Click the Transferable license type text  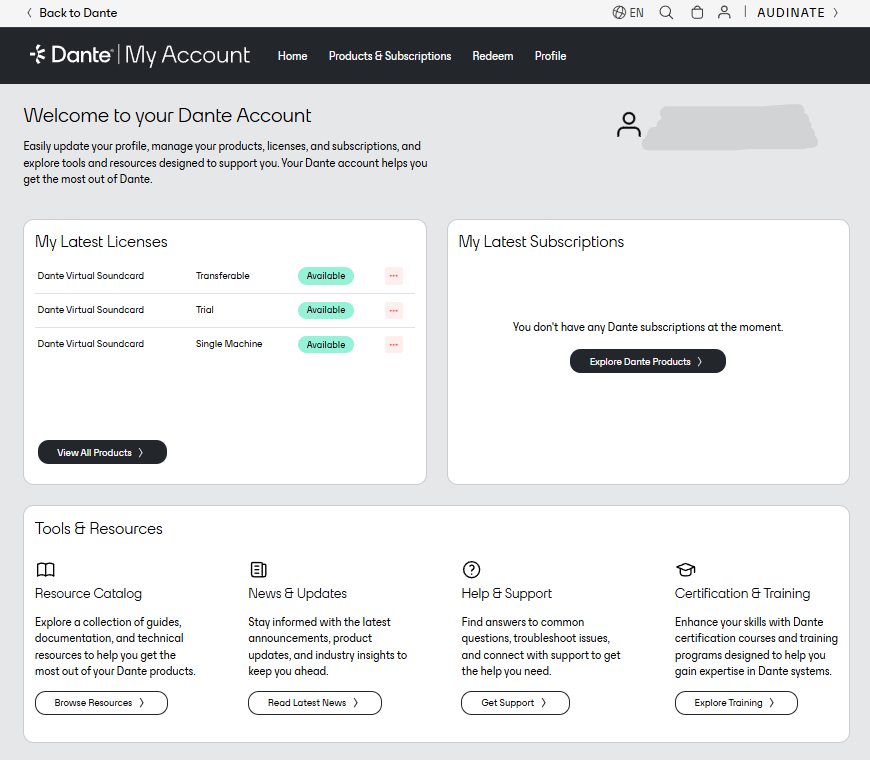[222, 276]
